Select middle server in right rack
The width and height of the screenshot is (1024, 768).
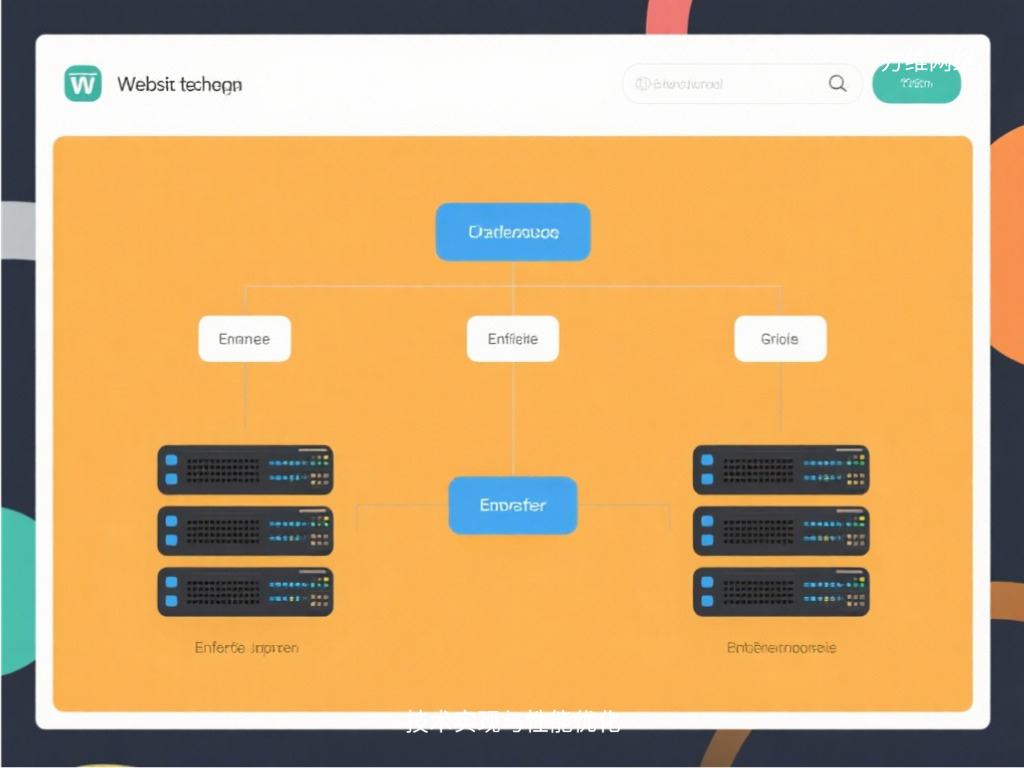pos(781,530)
